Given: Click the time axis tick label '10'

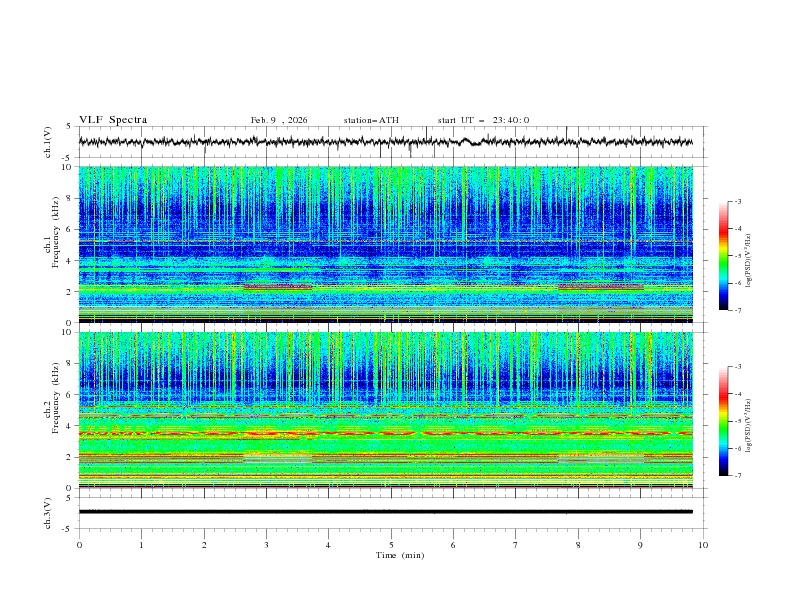Looking at the screenshot, I should pos(703,545).
